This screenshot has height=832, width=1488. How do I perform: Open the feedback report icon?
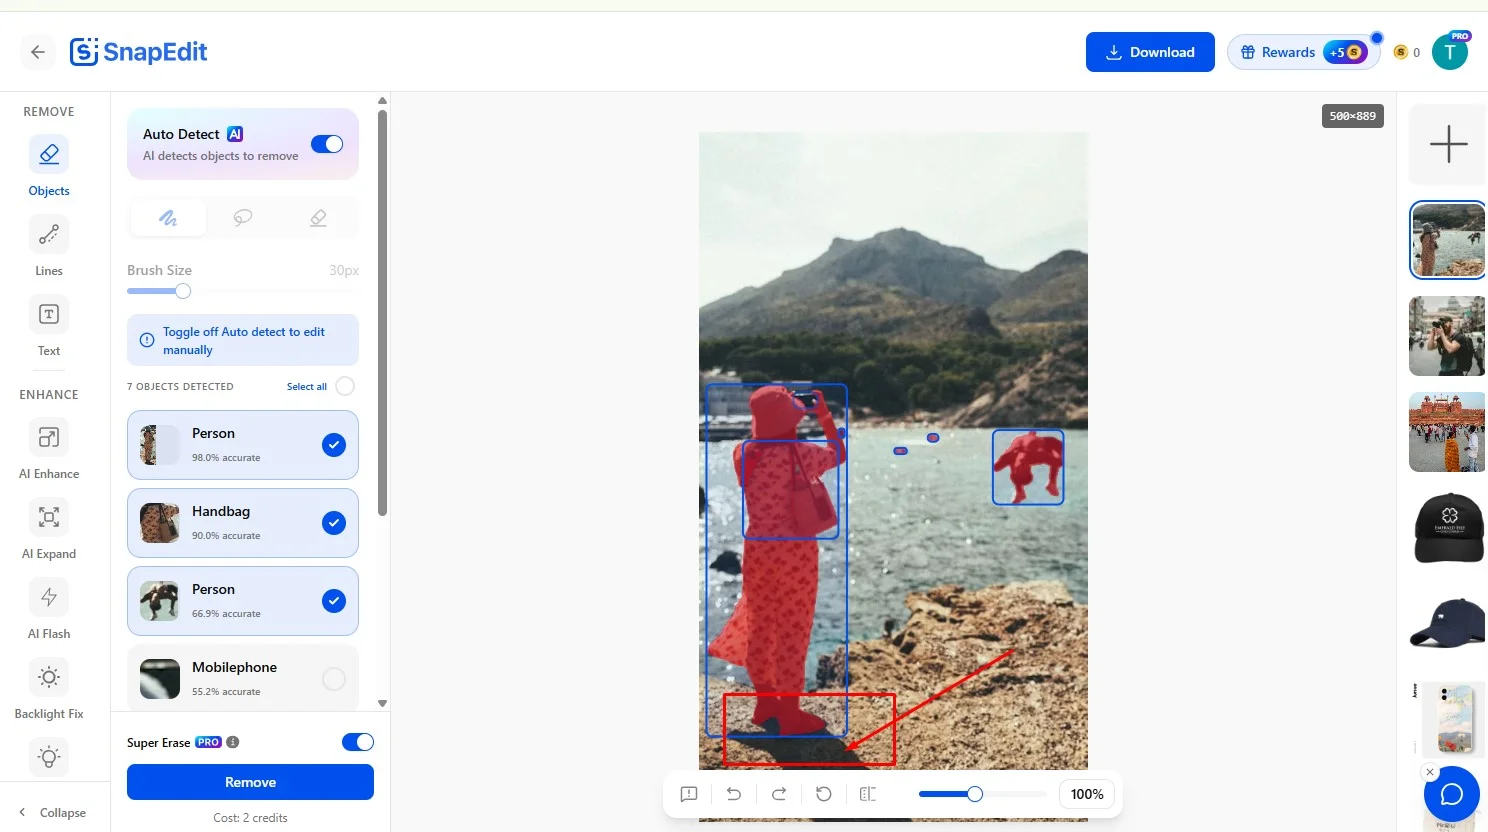tap(689, 794)
